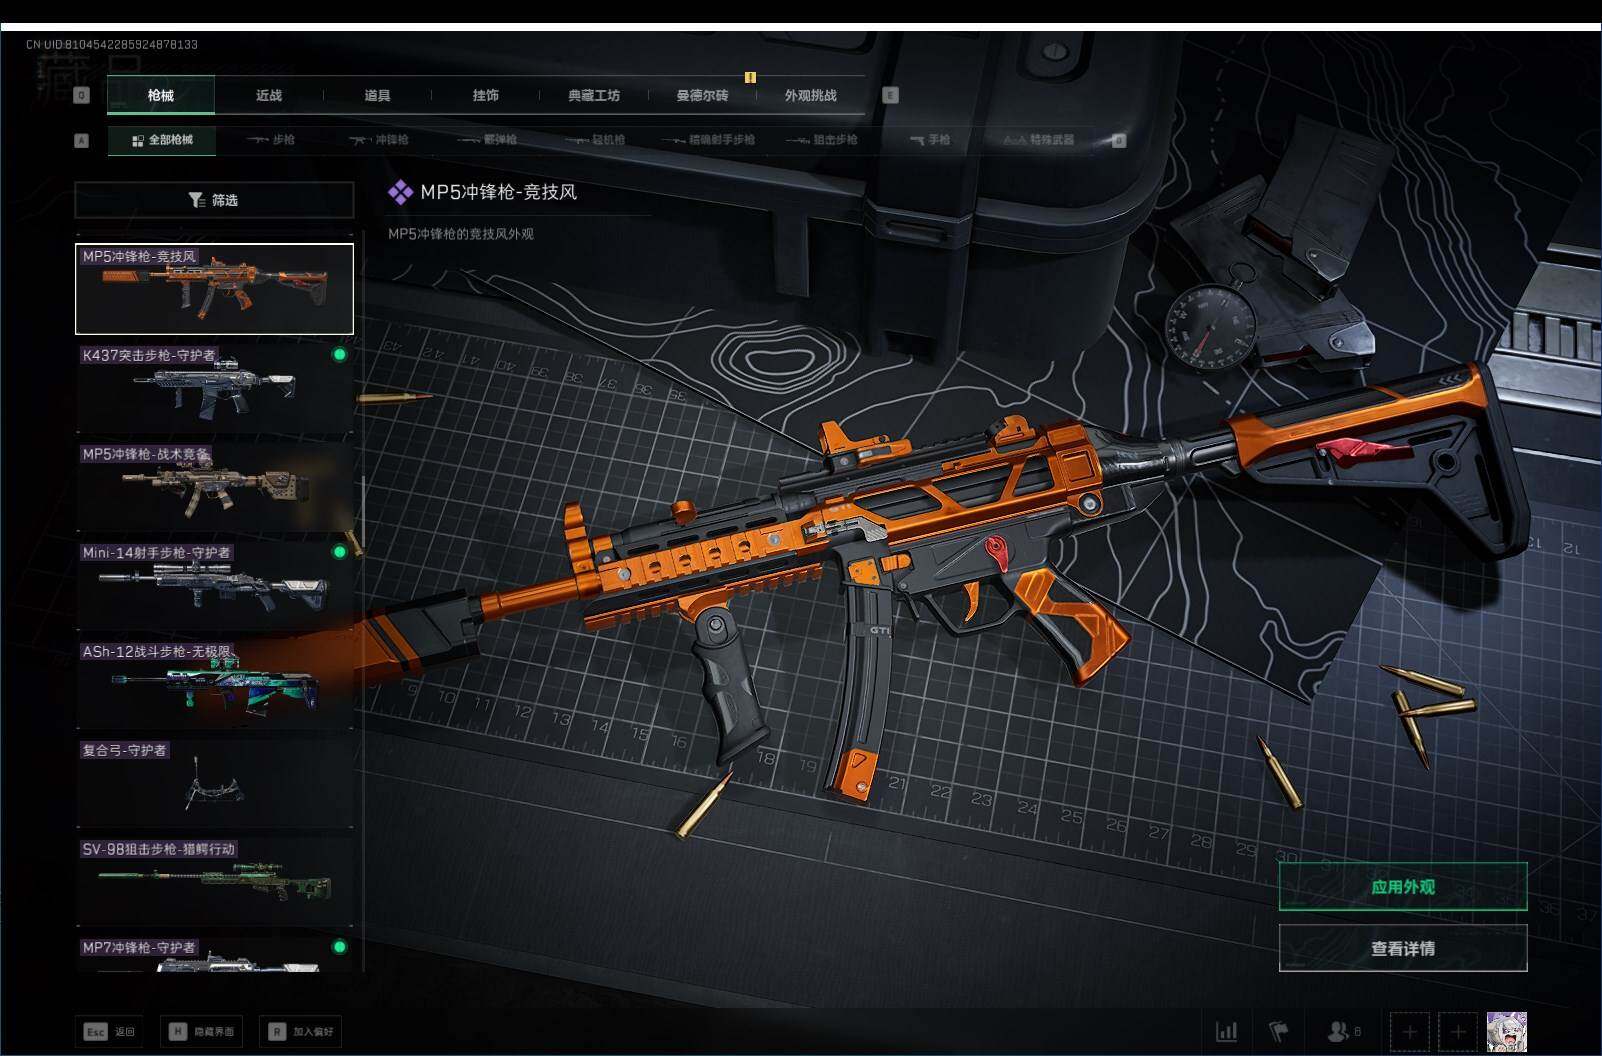Viewport: 1602px width, 1056px height.
Task: Click the first plus squad slot
Action: [x=1409, y=1031]
